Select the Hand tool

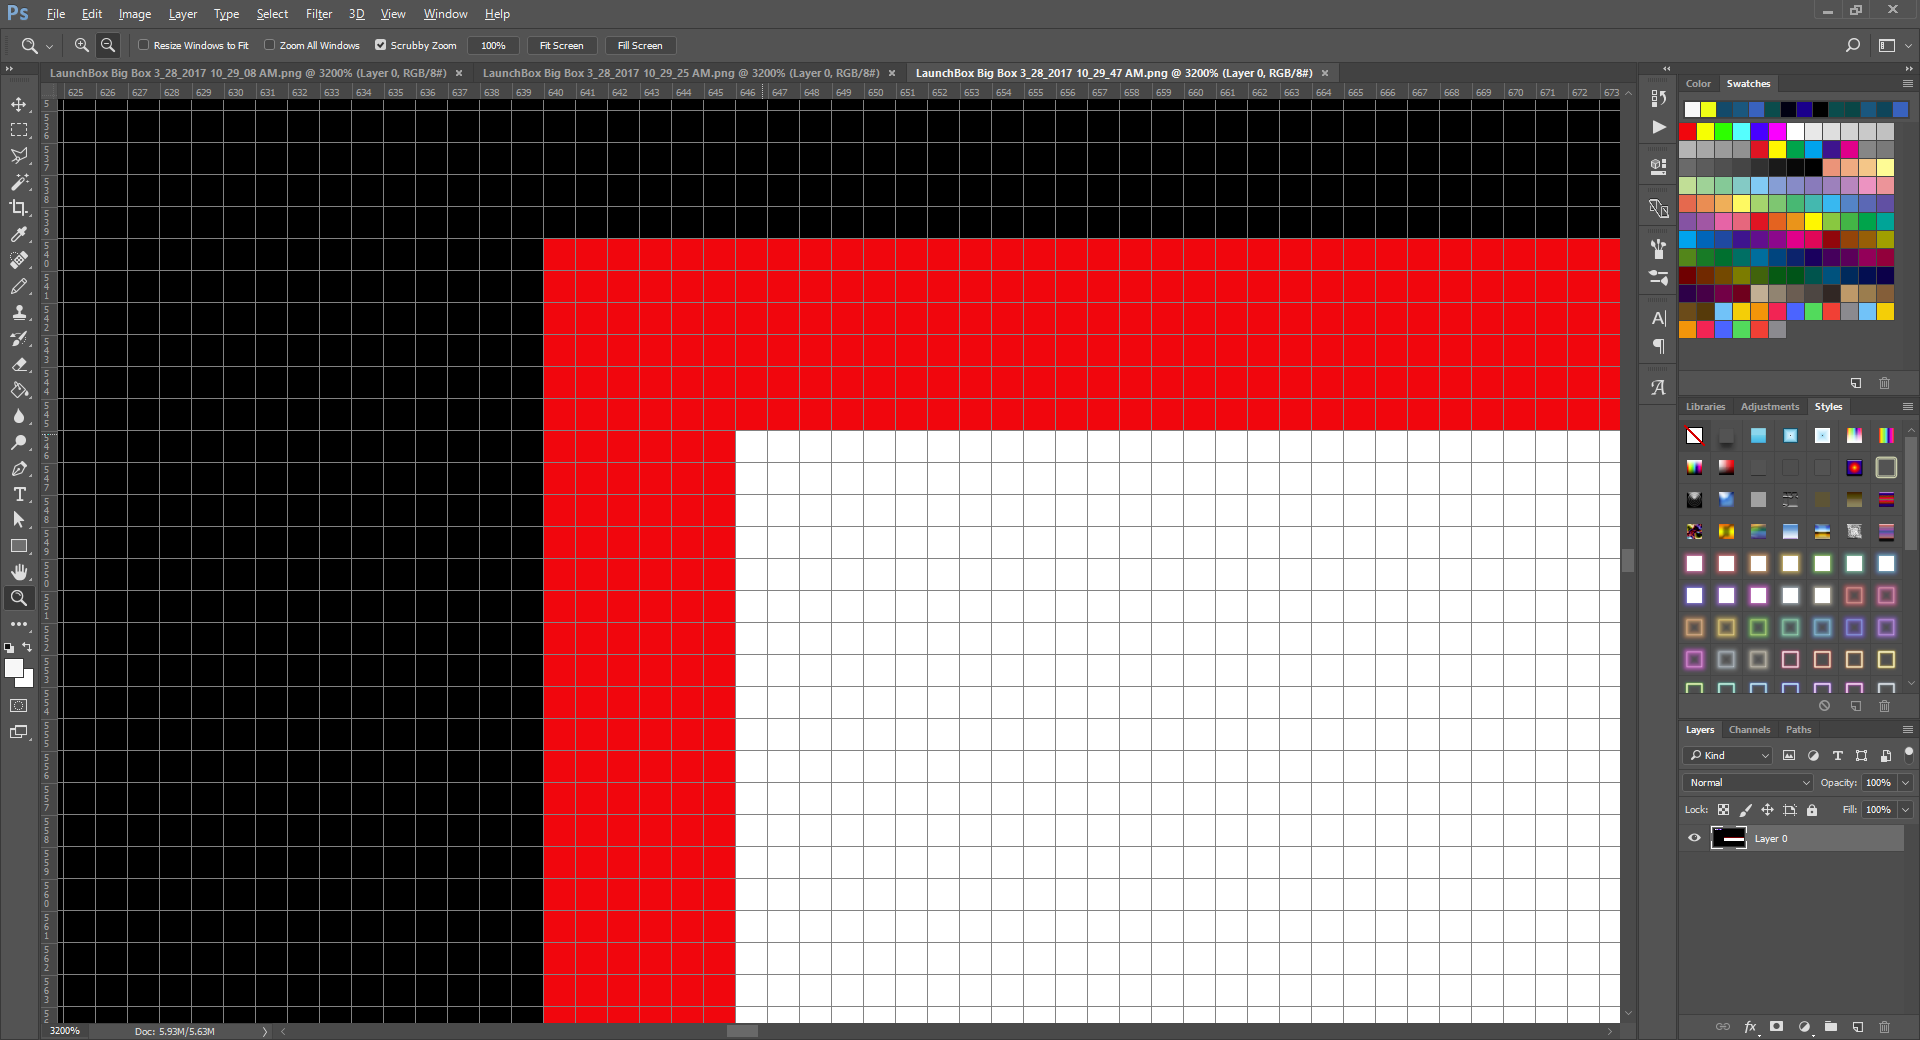coord(19,572)
